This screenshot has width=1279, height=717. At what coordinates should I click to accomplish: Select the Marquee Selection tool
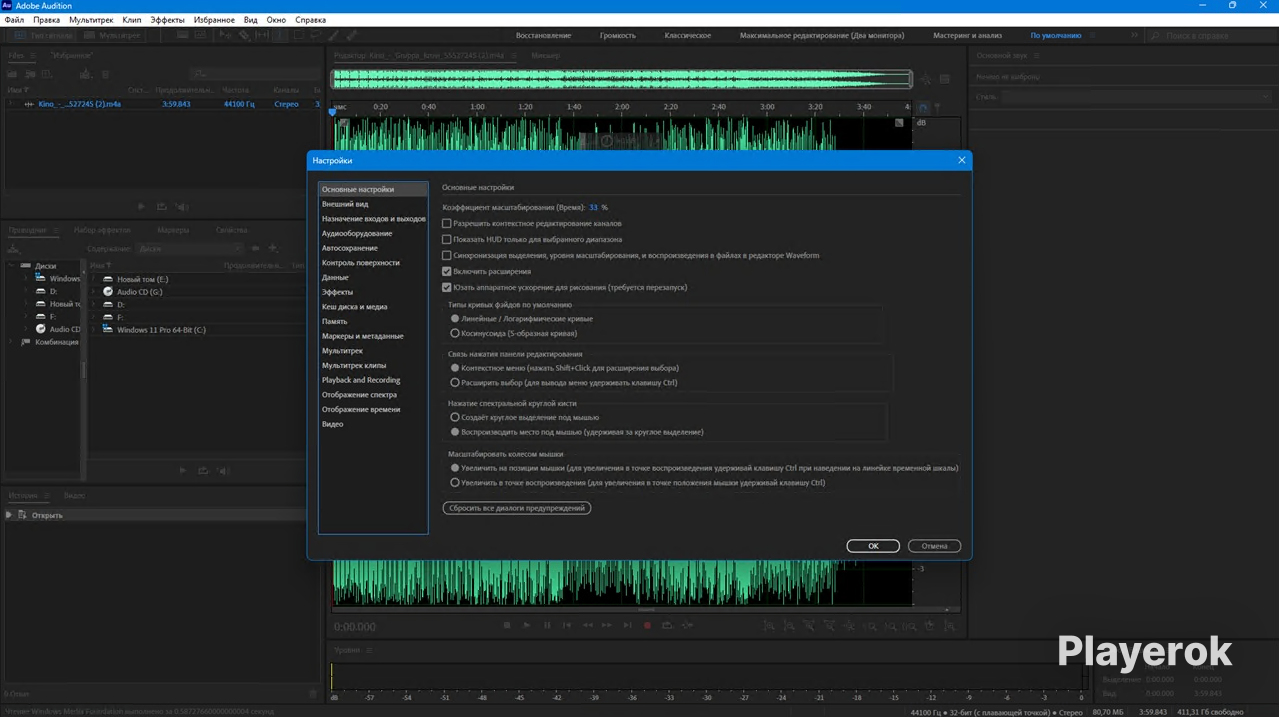[298, 35]
